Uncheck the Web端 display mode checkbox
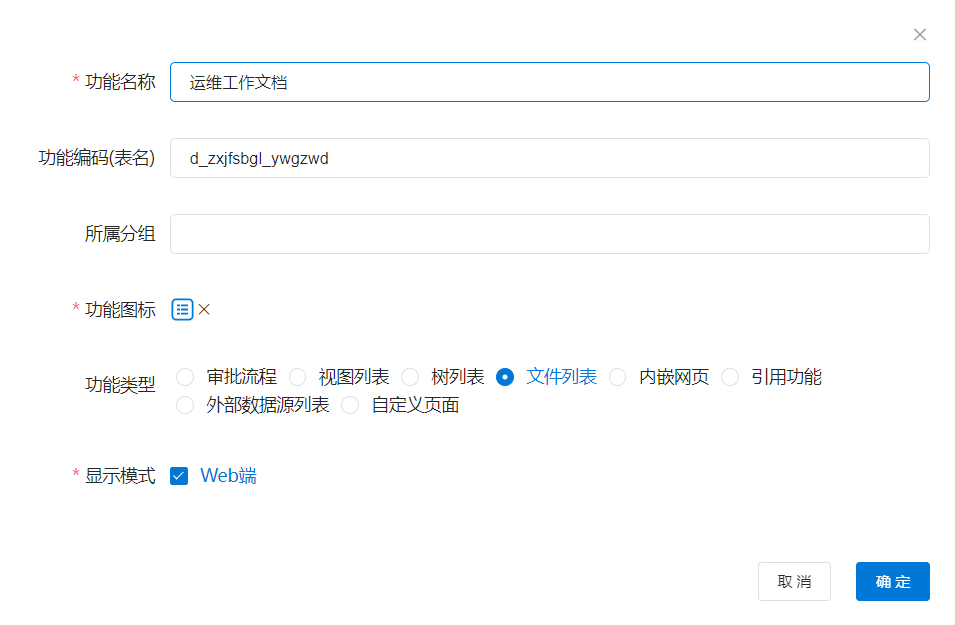Viewport: 955px width, 625px height. click(x=179, y=476)
